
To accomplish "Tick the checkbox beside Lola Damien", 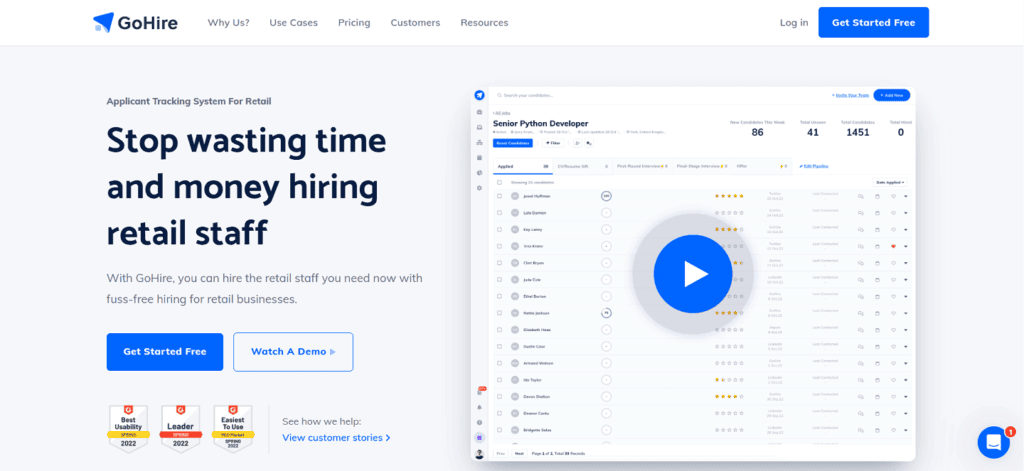I will click(500, 212).
